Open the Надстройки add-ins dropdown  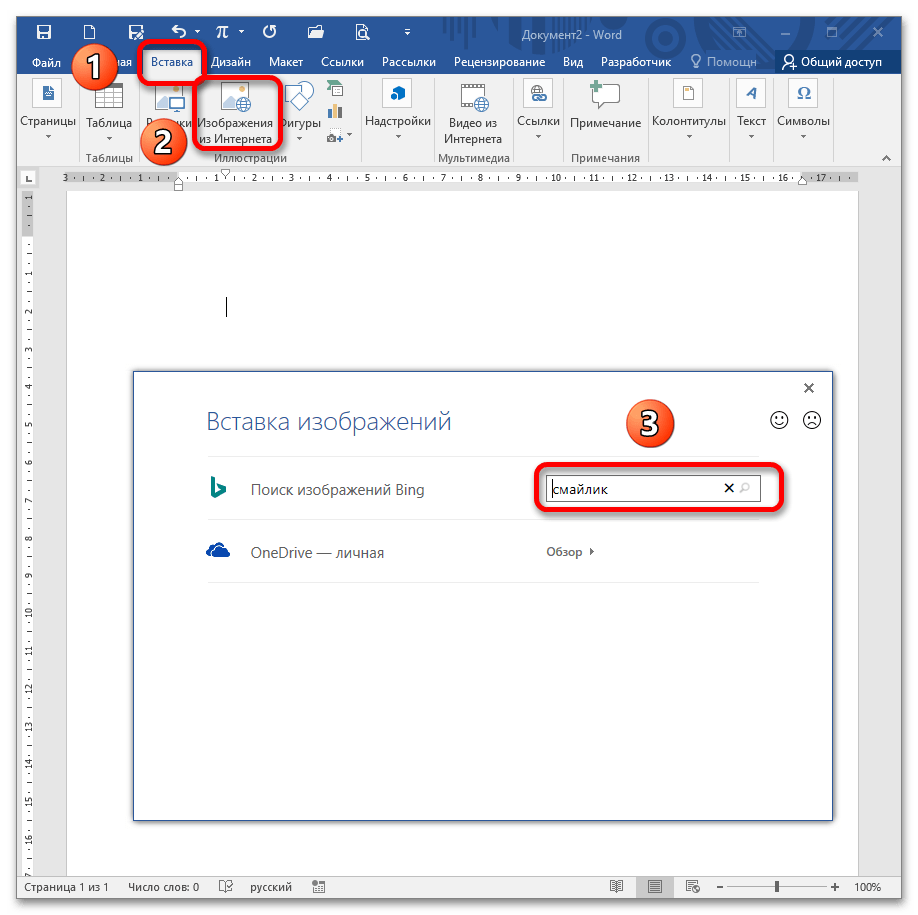pyautogui.click(x=398, y=111)
